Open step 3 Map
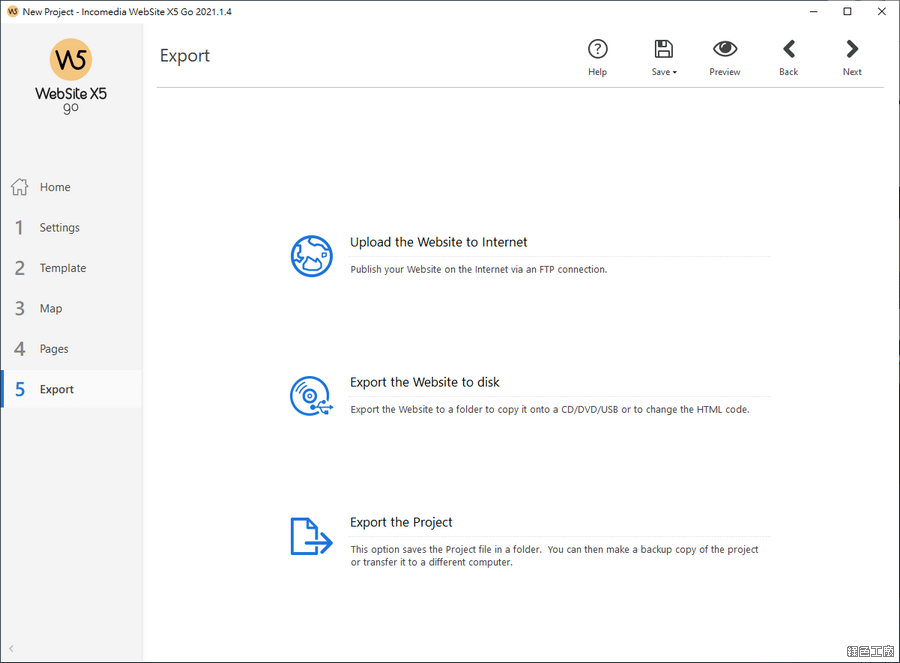The height and width of the screenshot is (663, 900). click(x=71, y=308)
